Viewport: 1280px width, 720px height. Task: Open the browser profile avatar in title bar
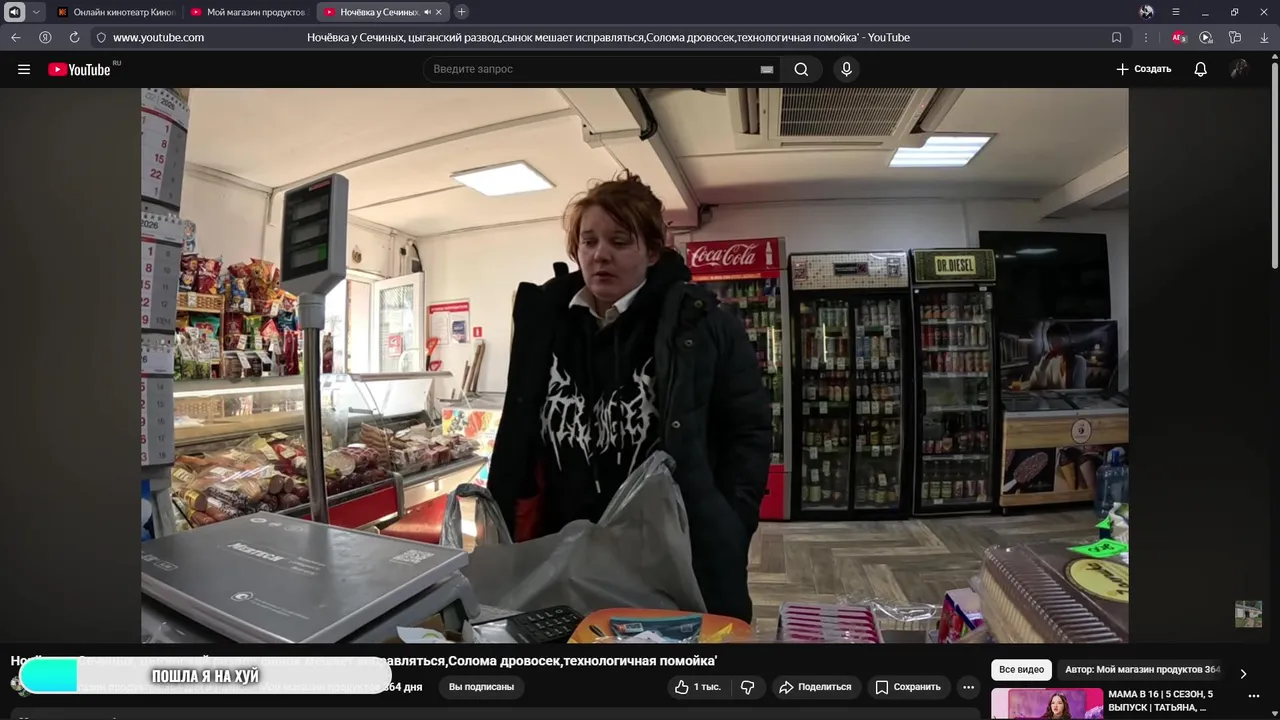coord(1146,12)
